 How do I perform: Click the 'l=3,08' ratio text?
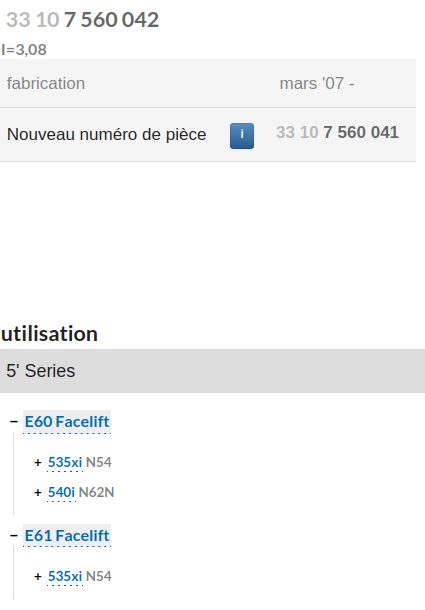[x=24, y=50]
